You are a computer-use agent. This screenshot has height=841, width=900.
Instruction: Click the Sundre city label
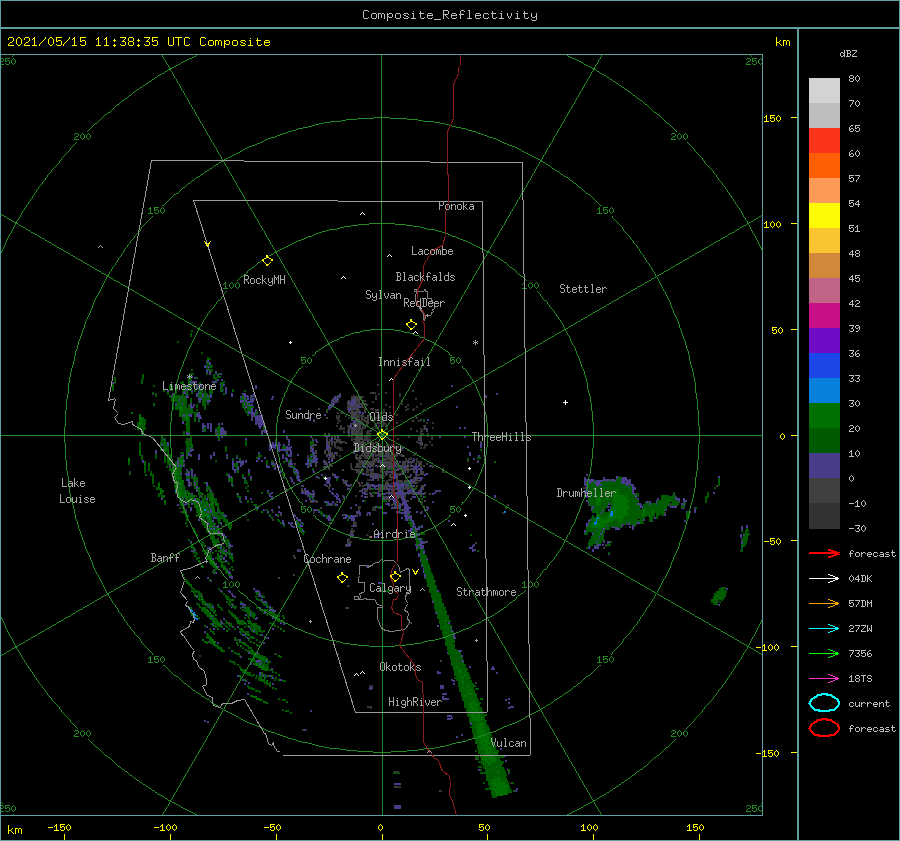click(x=303, y=414)
